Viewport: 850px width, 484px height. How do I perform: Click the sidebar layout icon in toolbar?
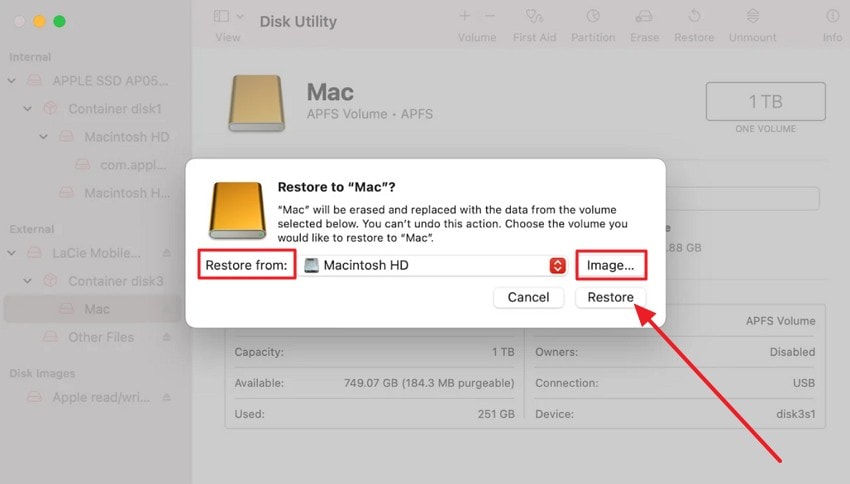221,16
